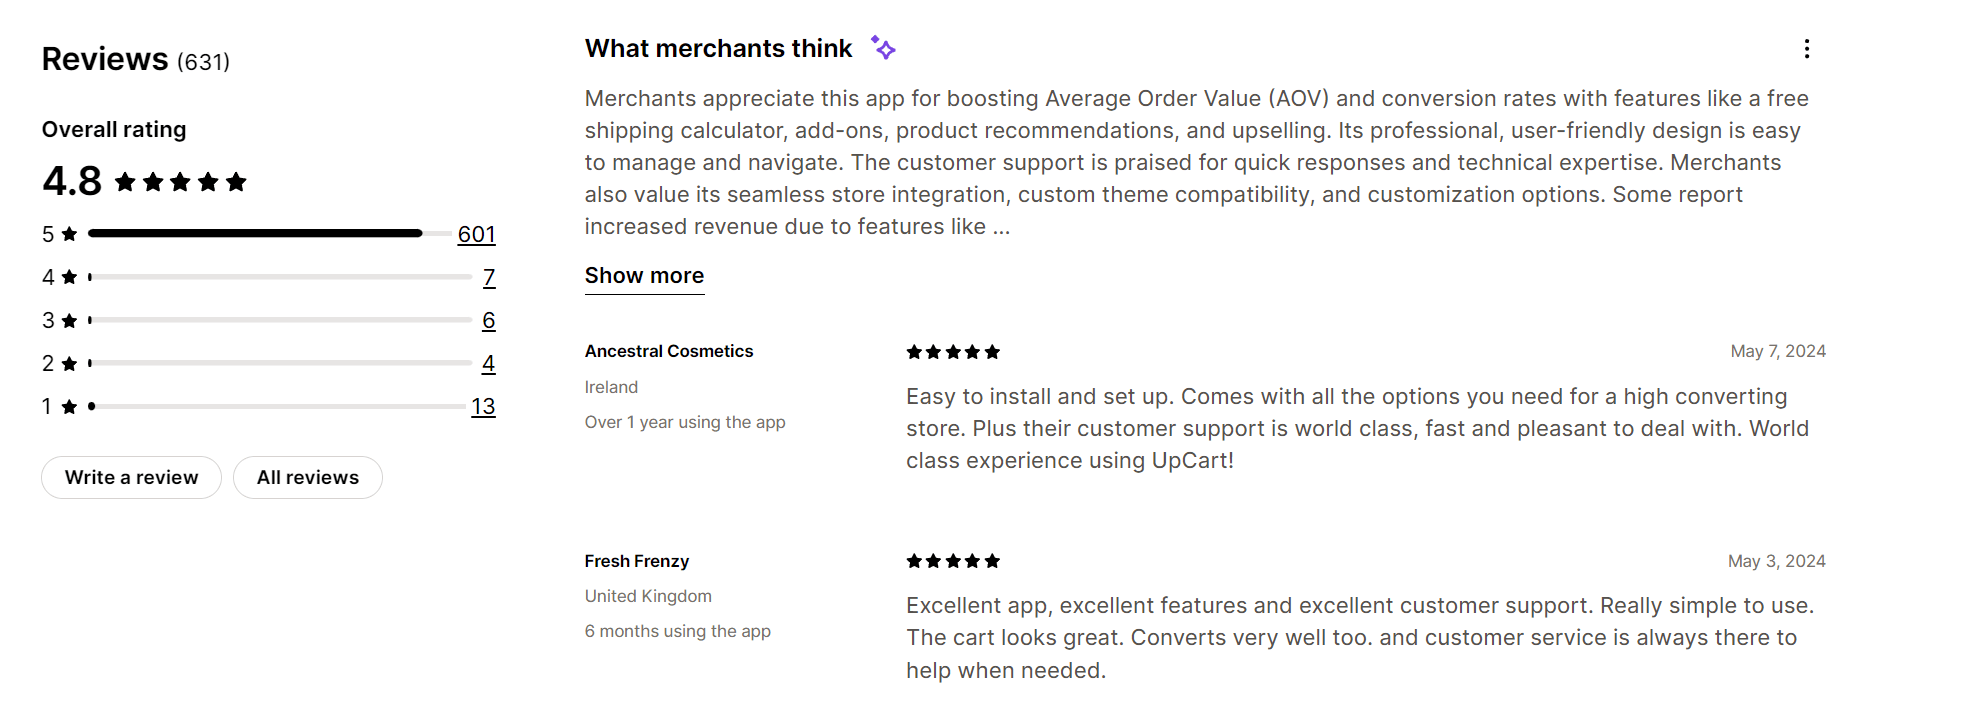
Task: Click the star icon beside the 3-star row
Action: tap(68, 320)
